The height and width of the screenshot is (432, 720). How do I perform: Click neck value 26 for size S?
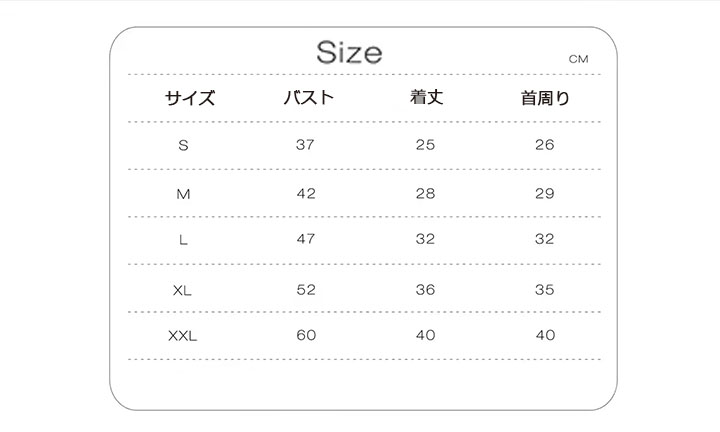(545, 145)
